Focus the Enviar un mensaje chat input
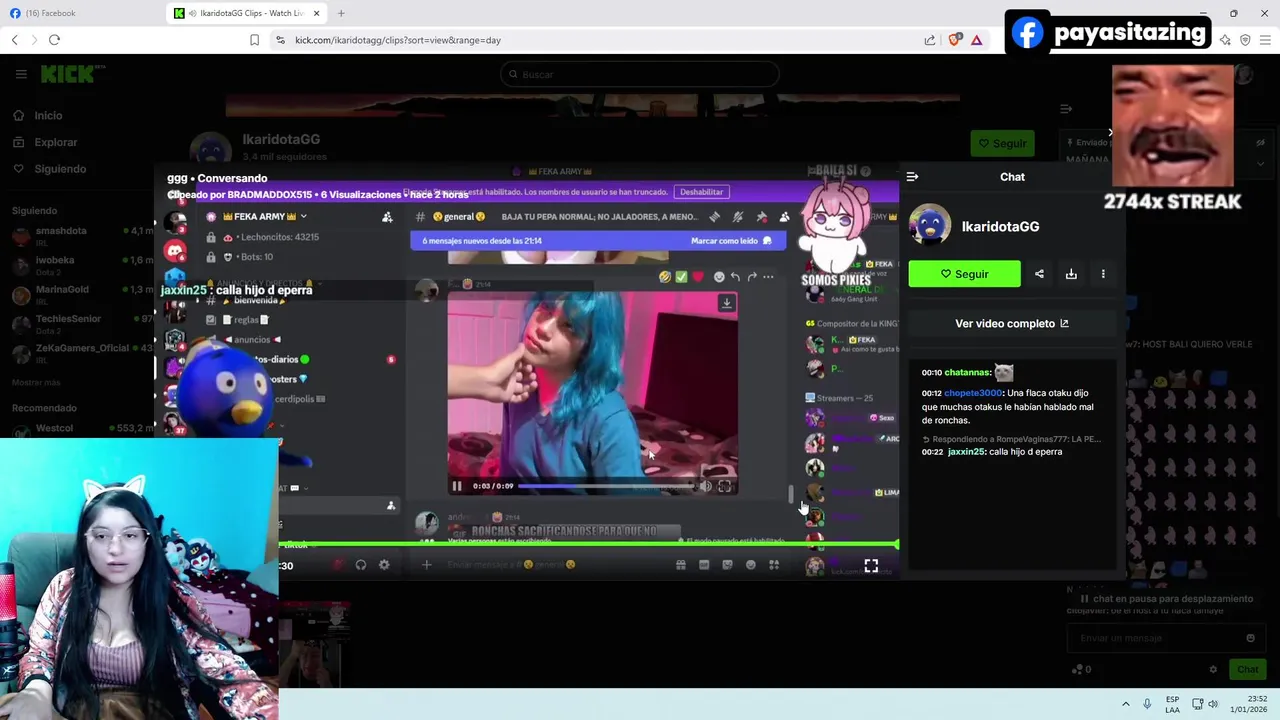Image resolution: width=1280 pixels, height=720 pixels. (x=1165, y=638)
